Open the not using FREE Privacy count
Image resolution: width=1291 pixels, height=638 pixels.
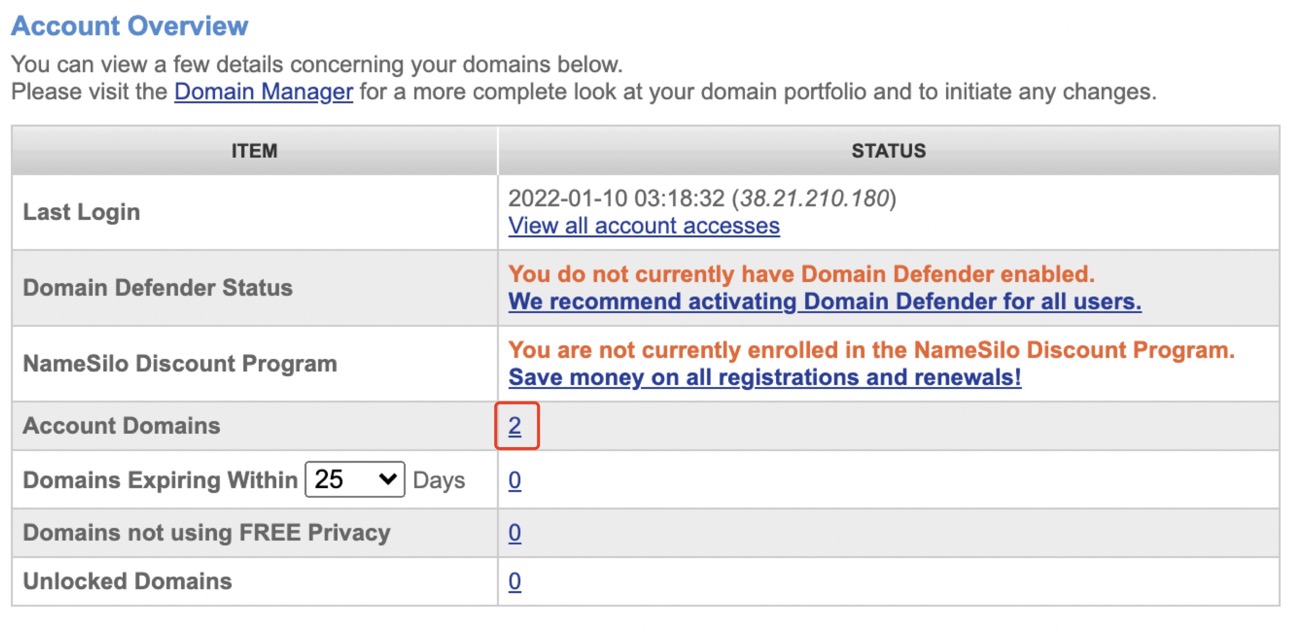(x=514, y=533)
